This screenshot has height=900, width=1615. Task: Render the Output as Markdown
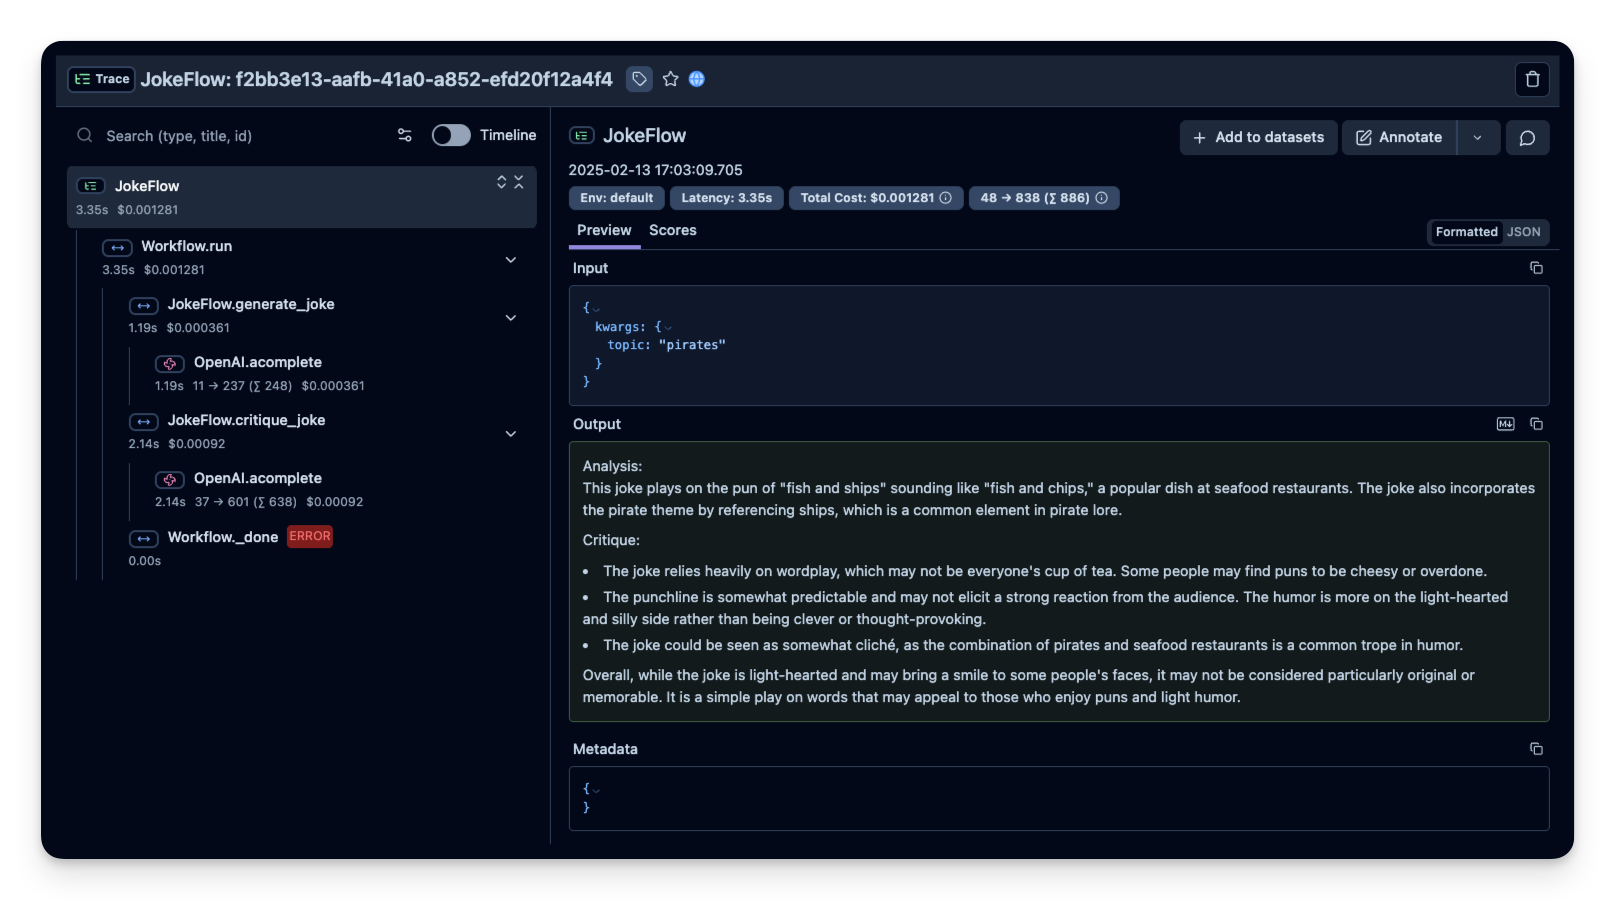point(1505,423)
